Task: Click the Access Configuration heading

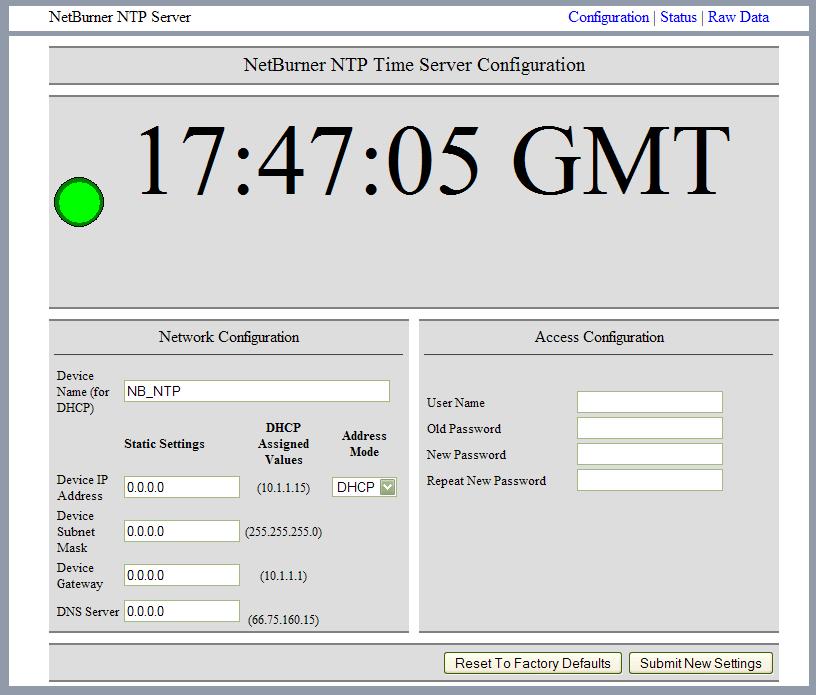Action: tap(599, 337)
